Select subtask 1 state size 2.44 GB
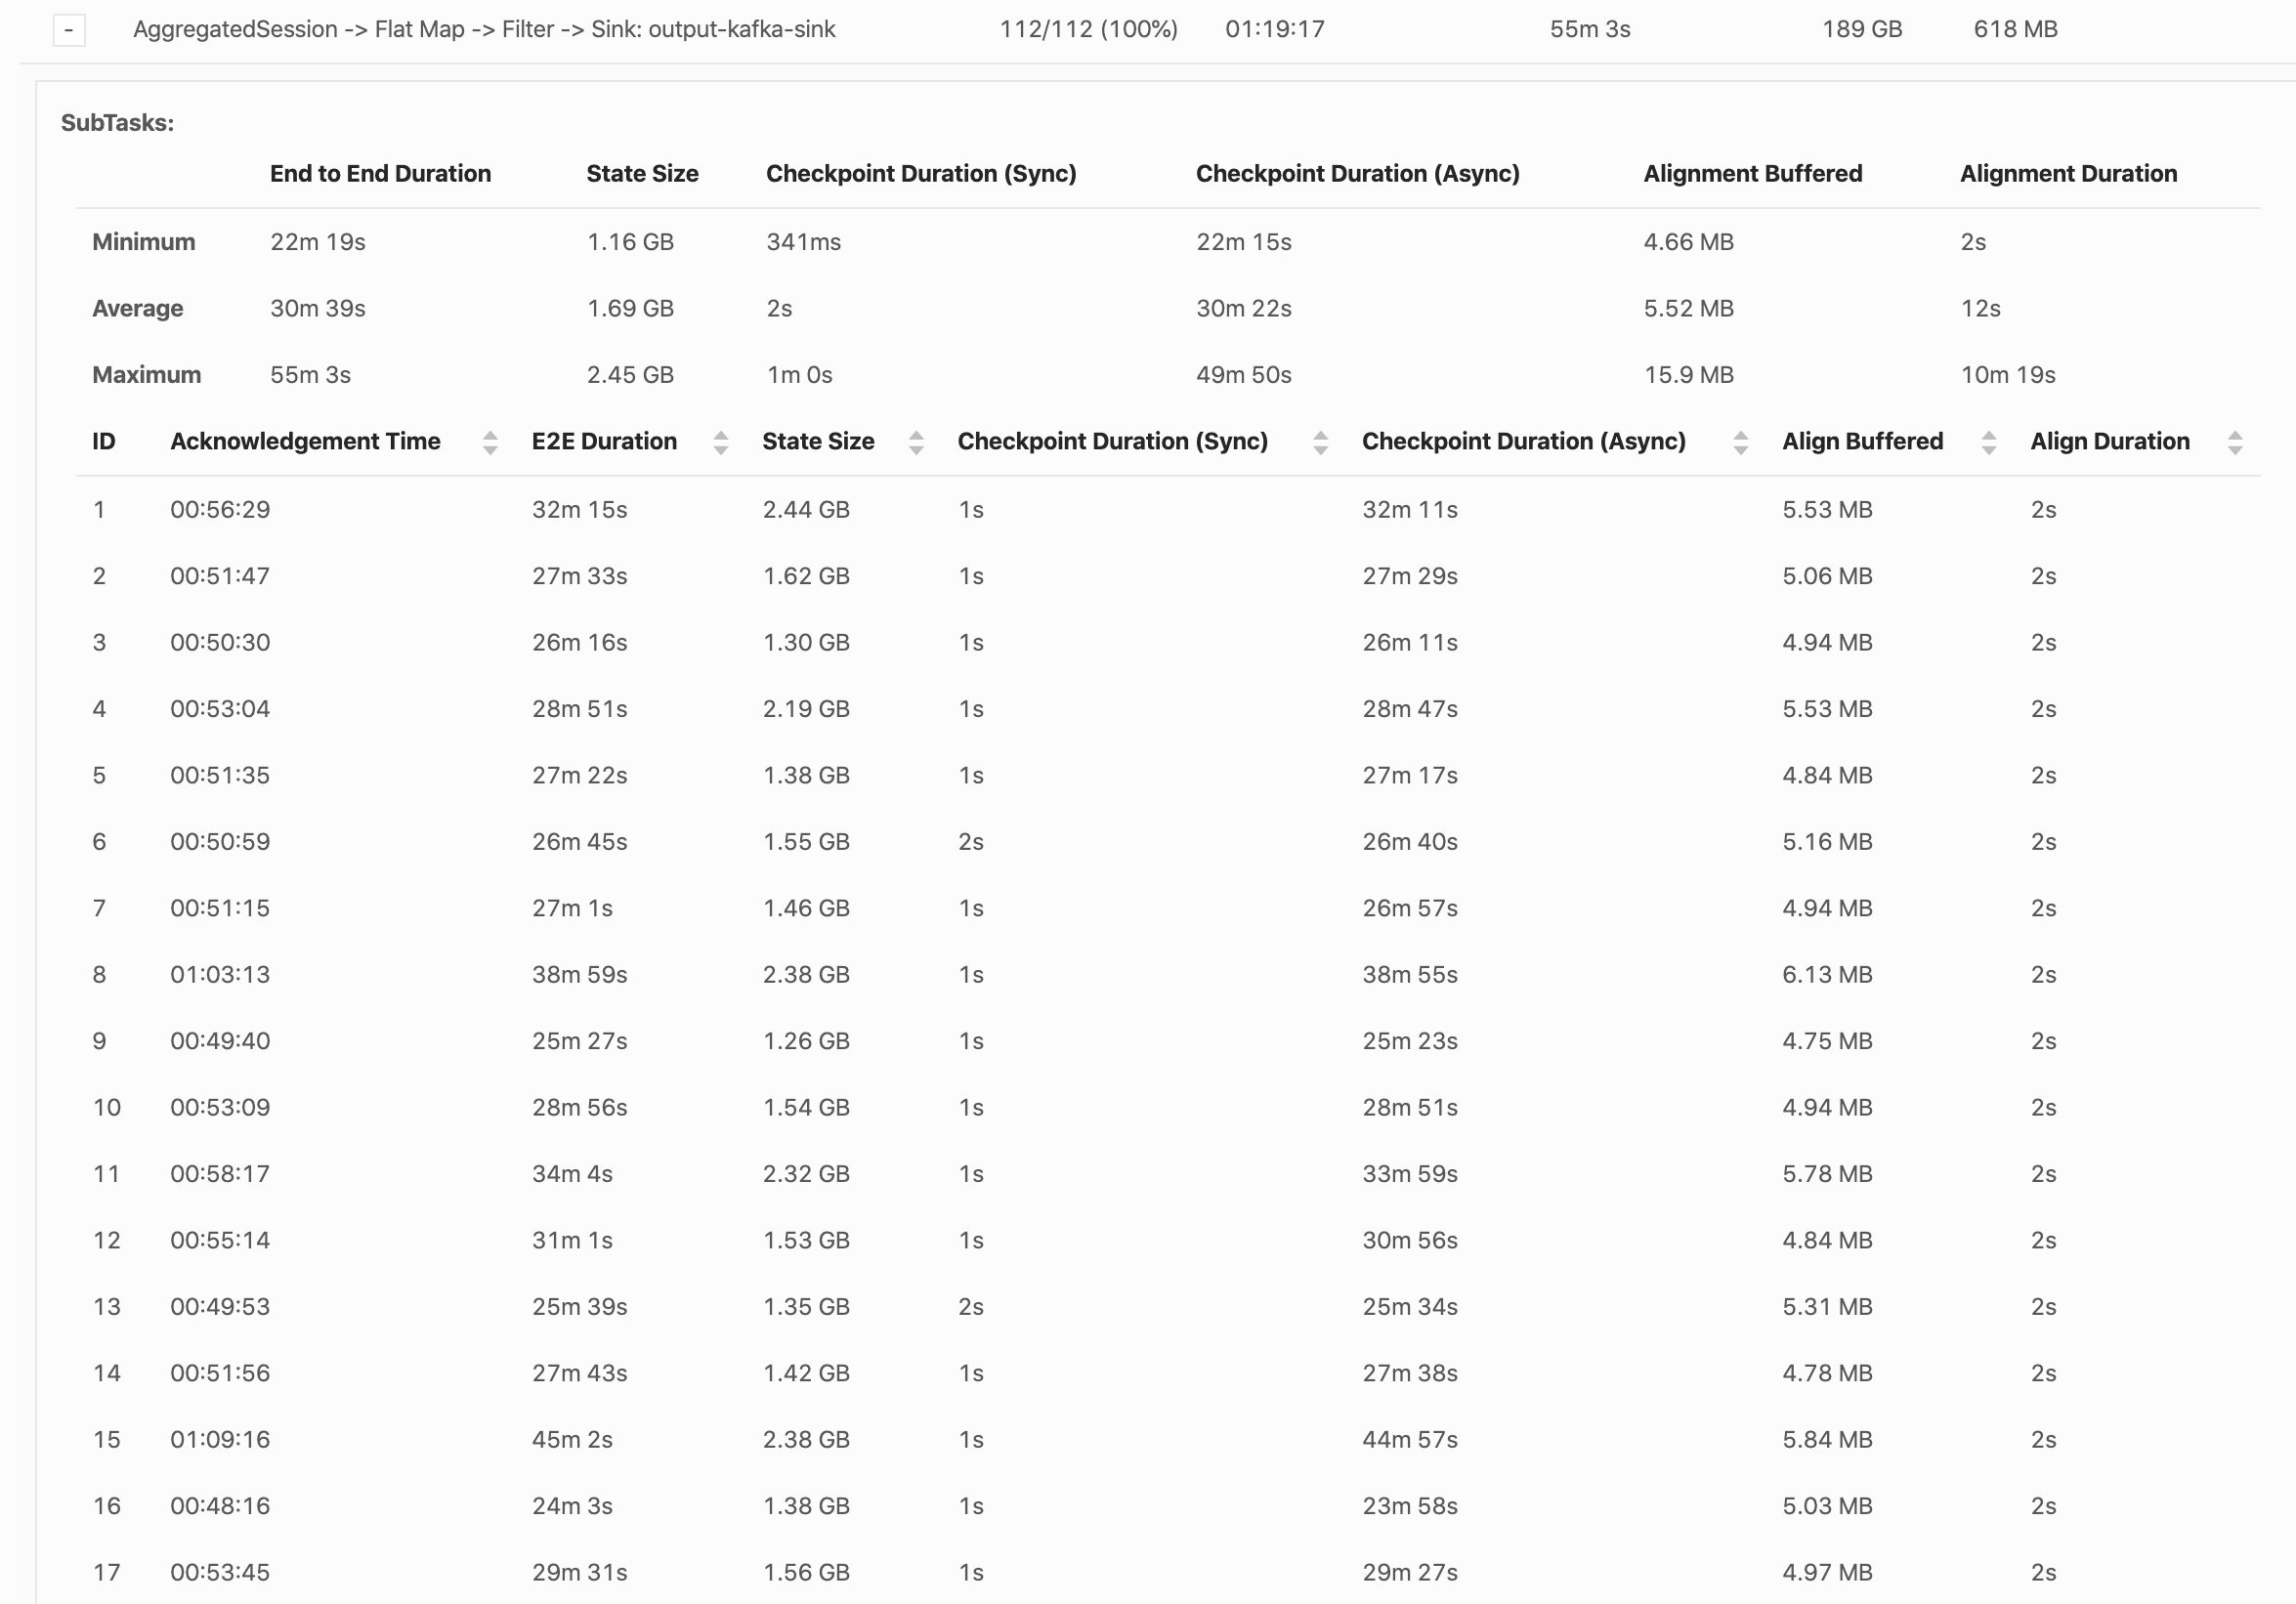 click(x=806, y=509)
